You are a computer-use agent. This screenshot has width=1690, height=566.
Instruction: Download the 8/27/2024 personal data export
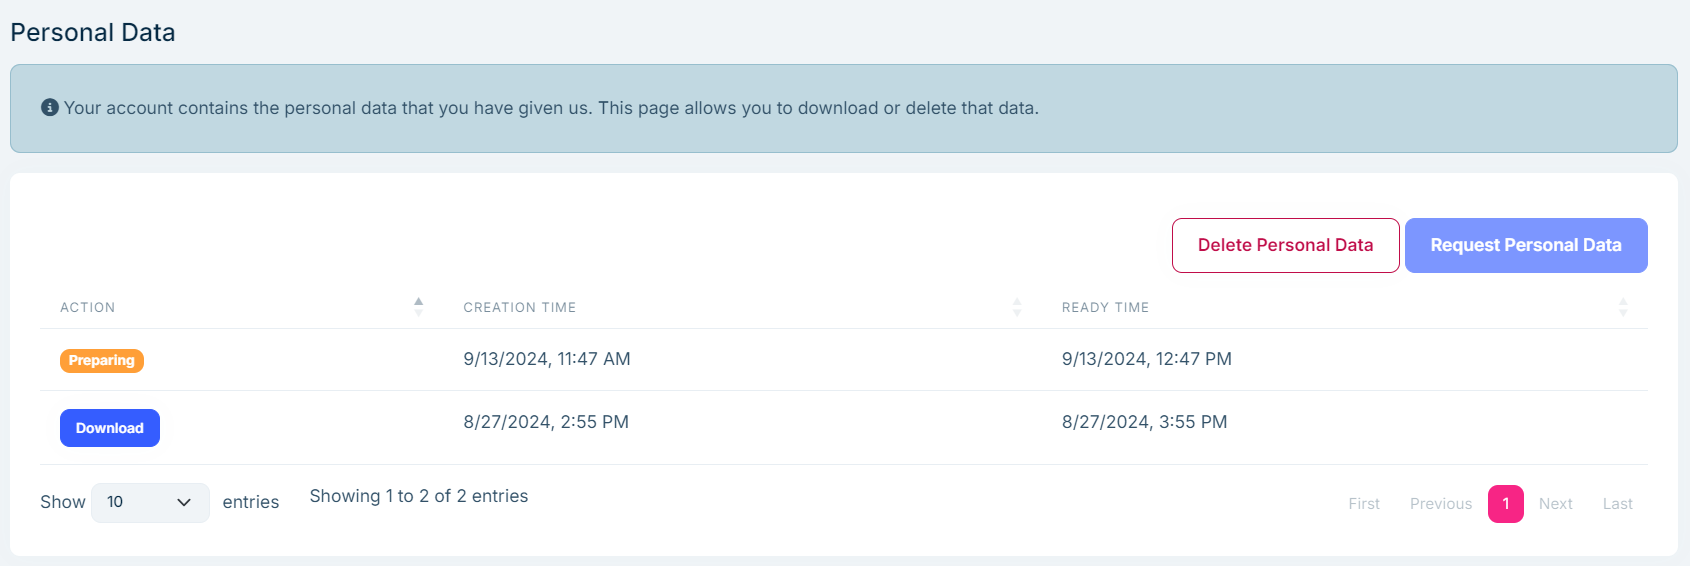pos(110,428)
